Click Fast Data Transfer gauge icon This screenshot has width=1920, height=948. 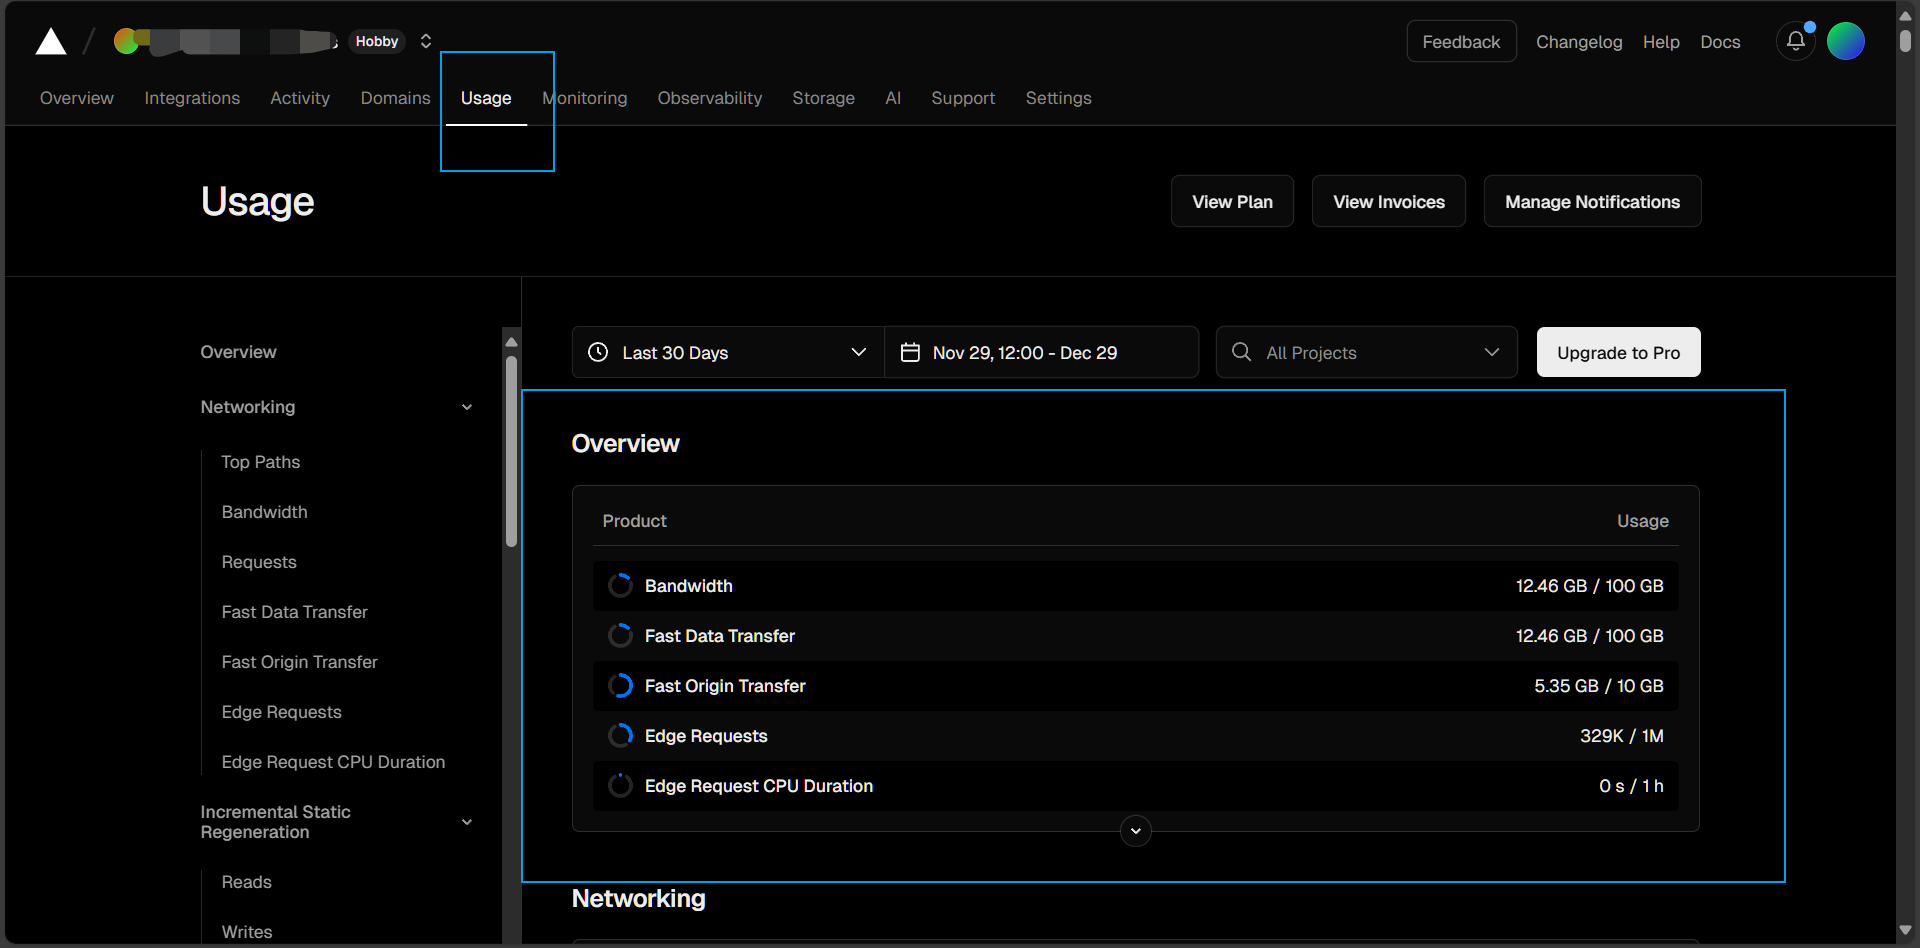click(x=620, y=635)
